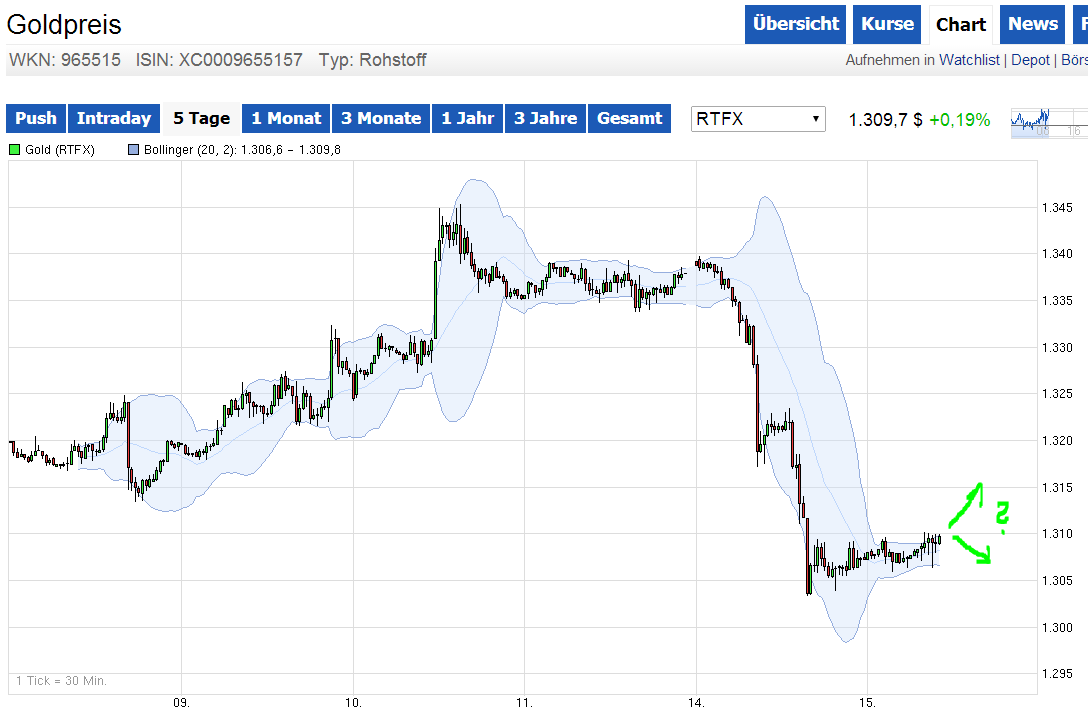Display the 3 Monate range
The width and height of the screenshot is (1088, 715).
coord(381,118)
